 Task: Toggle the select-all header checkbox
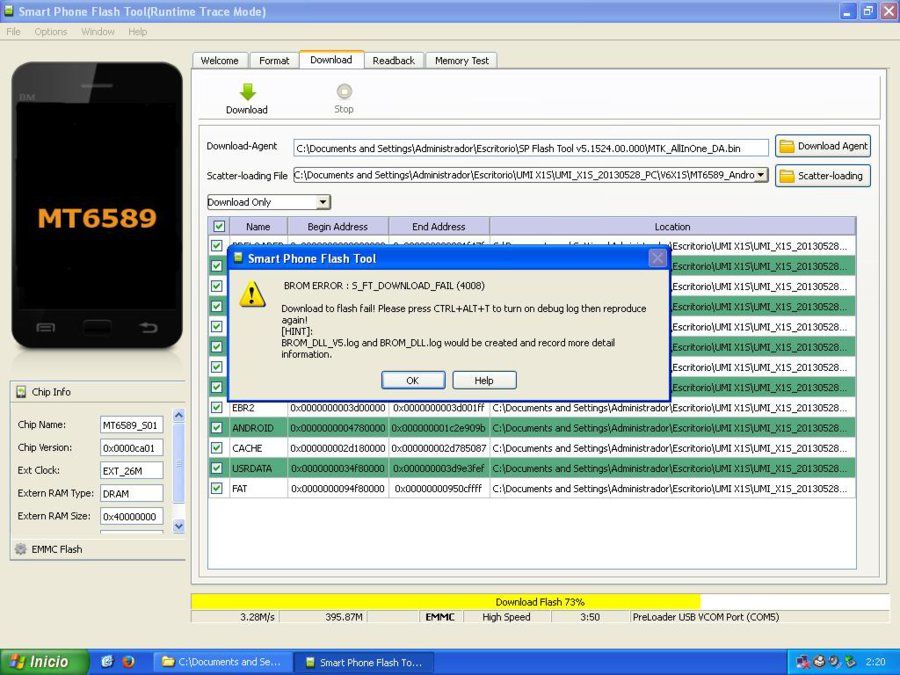pyautogui.click(x=219, y=226)
